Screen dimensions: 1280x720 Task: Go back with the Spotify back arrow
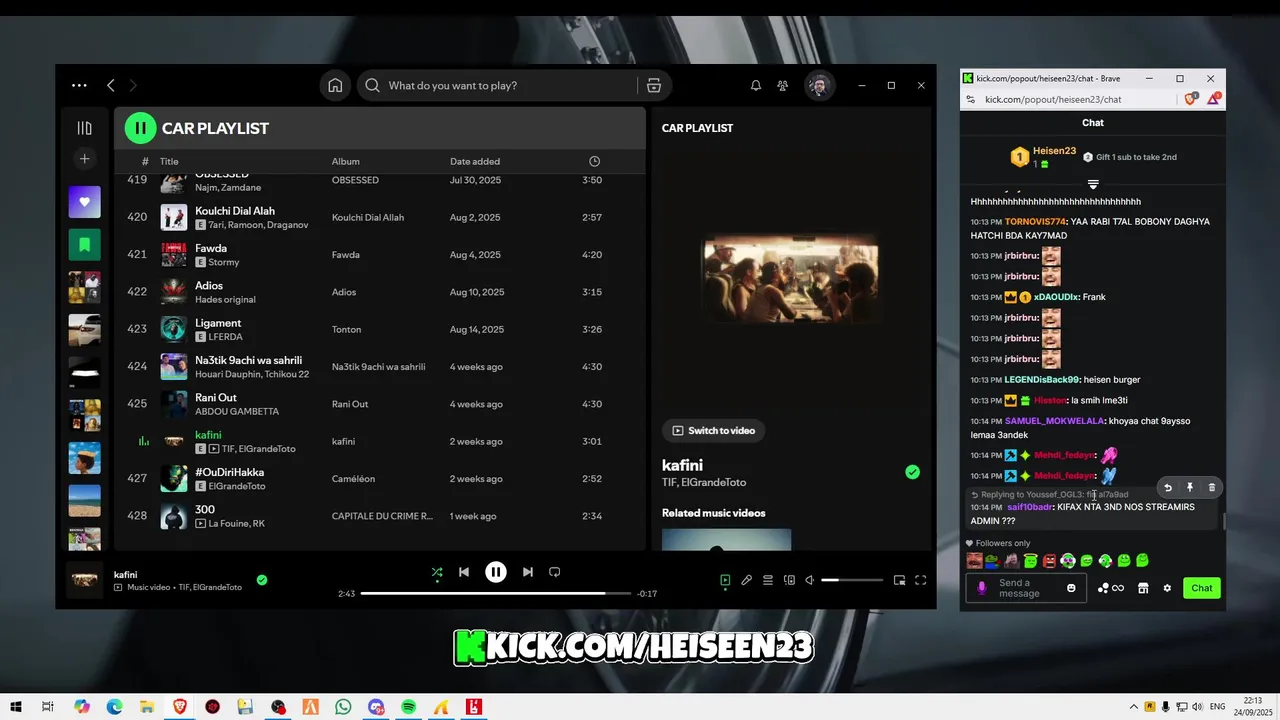click(111, 86)
